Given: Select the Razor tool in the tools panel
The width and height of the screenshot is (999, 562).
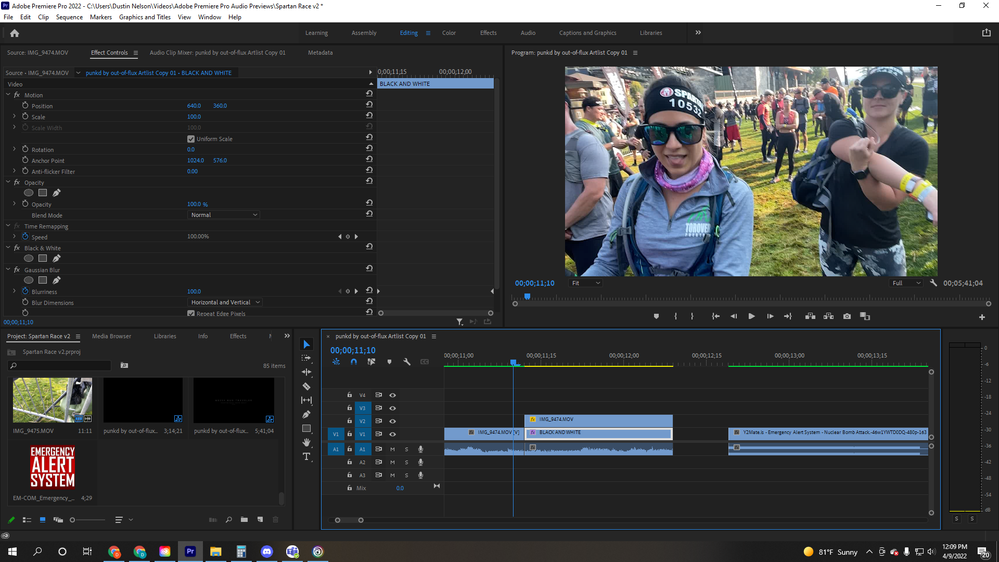Looking at the screenshot, I should click(x=307, y=386).
